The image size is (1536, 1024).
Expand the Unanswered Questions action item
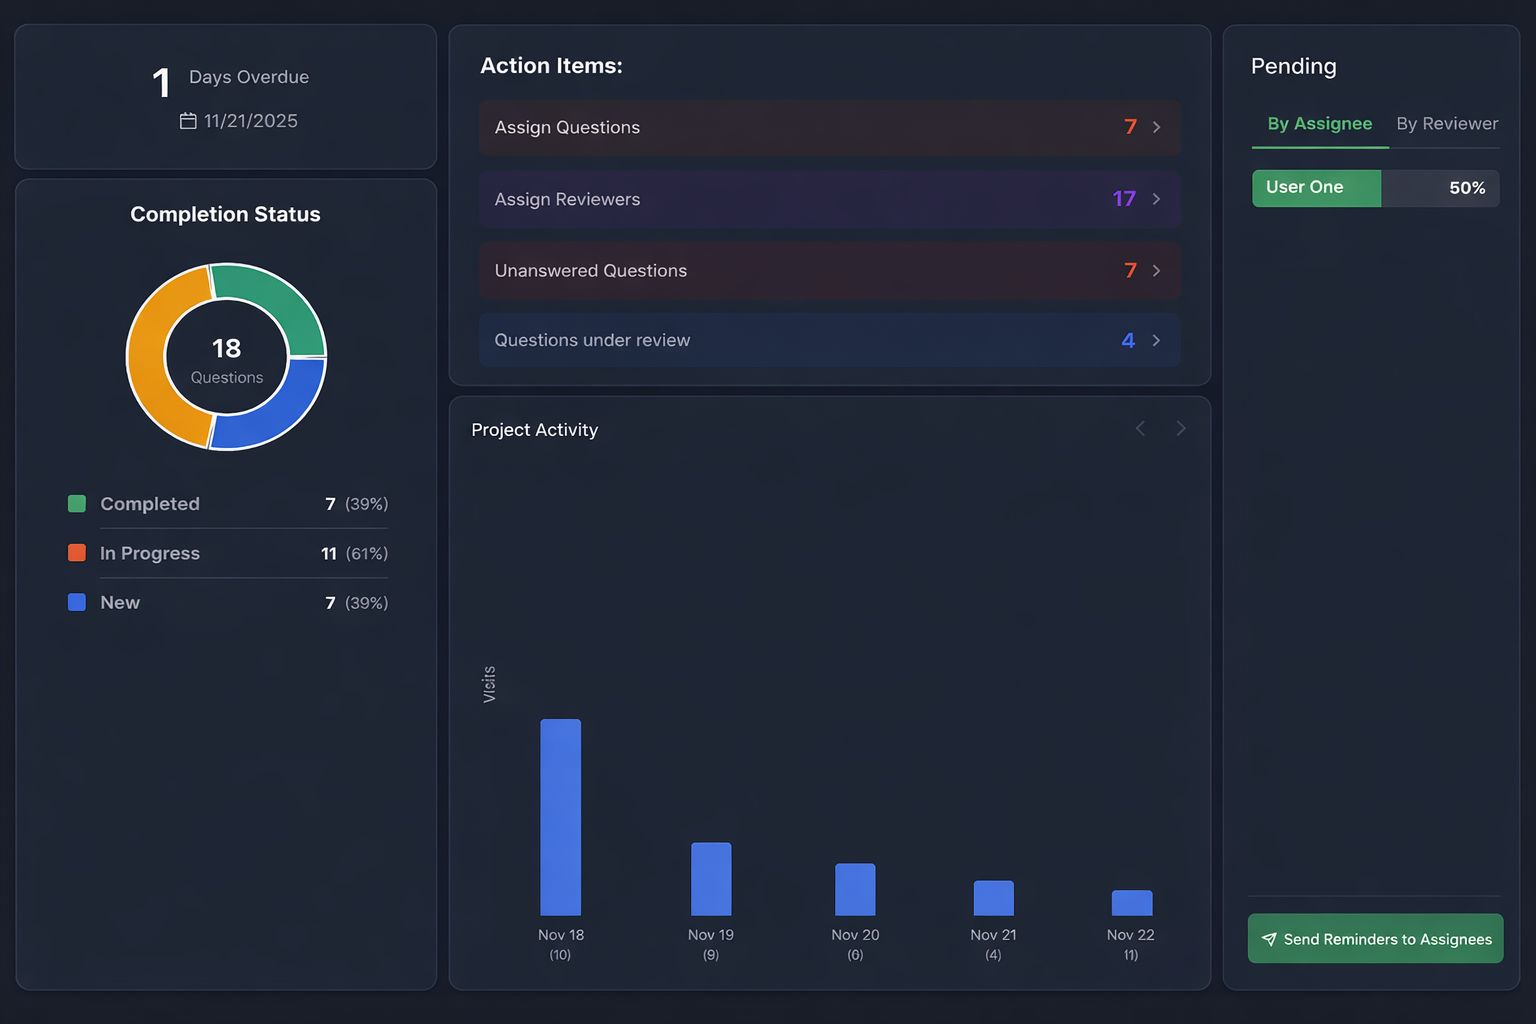pyautogui.click(x=830, y=270)
